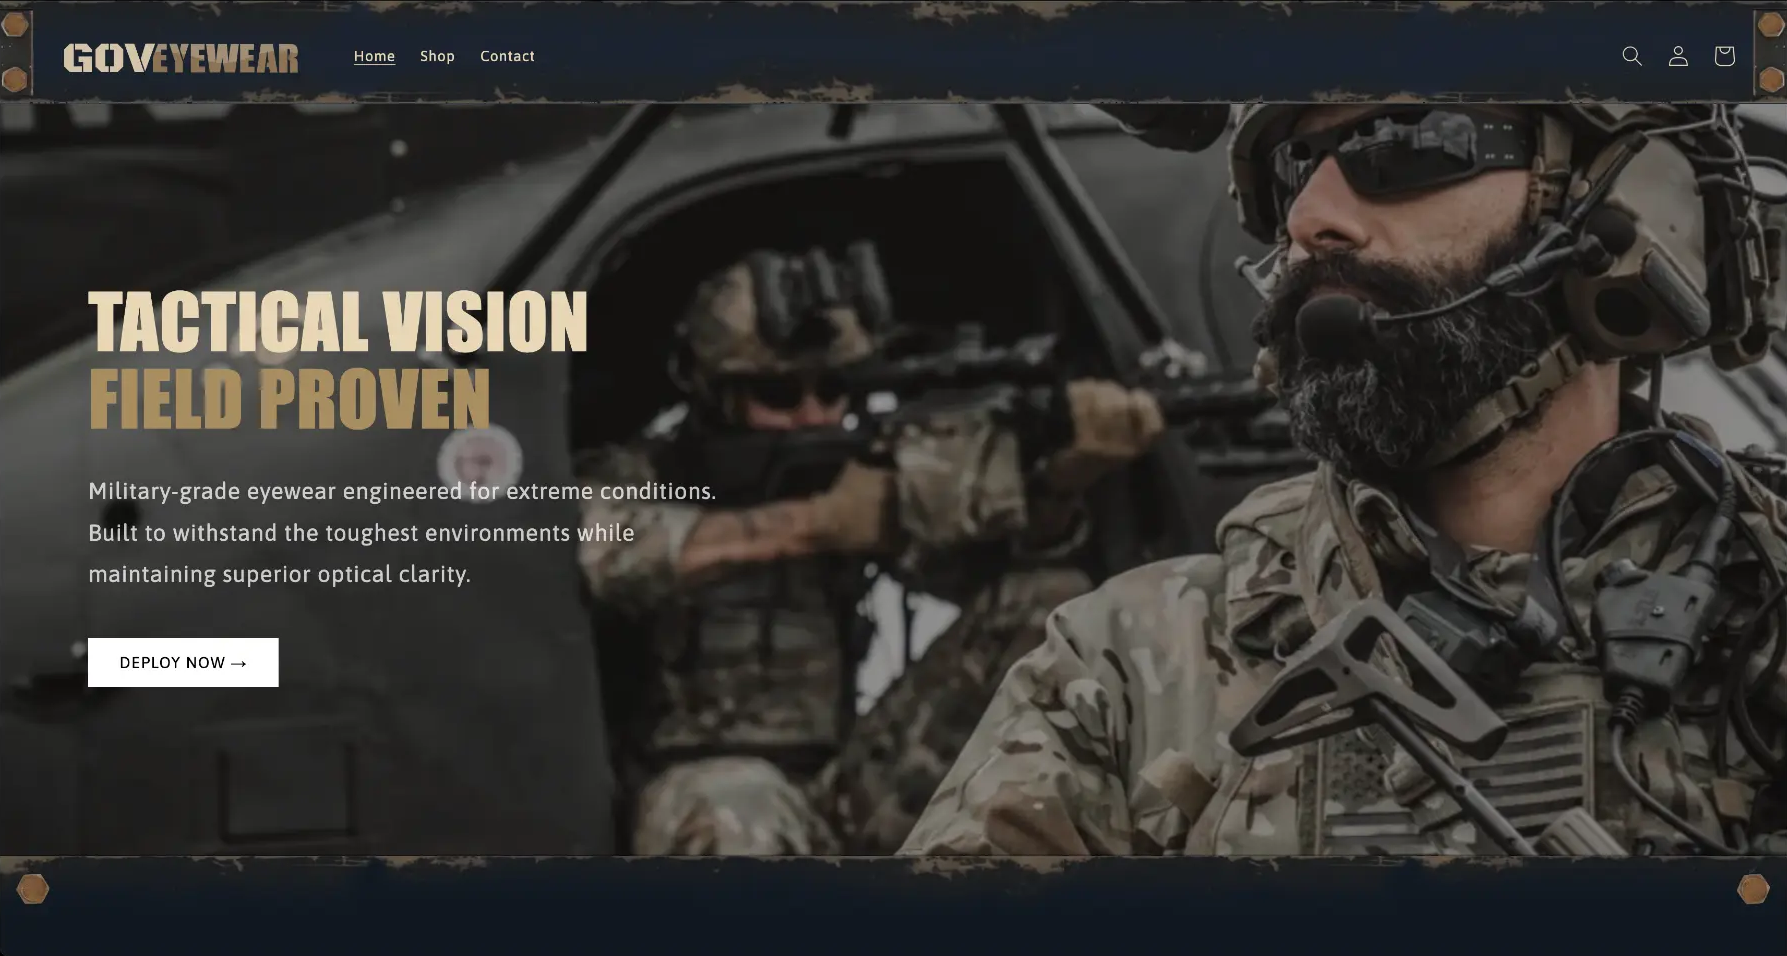Go to the Home menu item
Image resolution: width=1787 pixels, height=956 pixels.
(374, 56)
